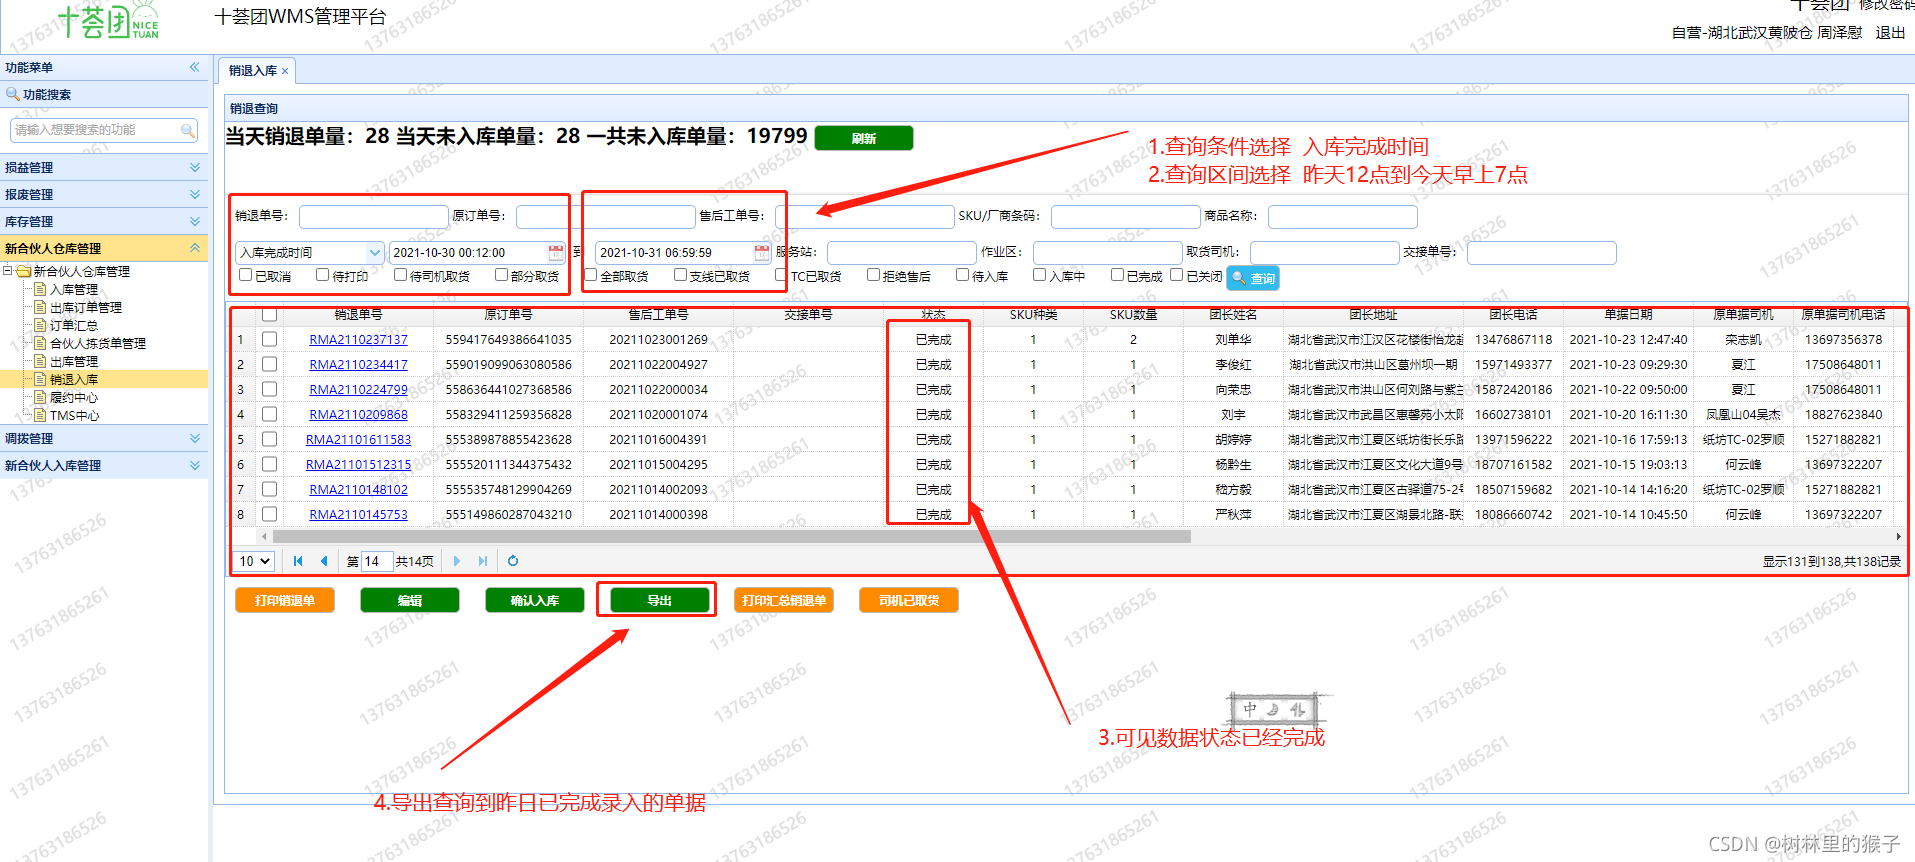Click the 打印汇总销退单 button
This screenshot has width=1915, height=862.
[x=784, y=600]
